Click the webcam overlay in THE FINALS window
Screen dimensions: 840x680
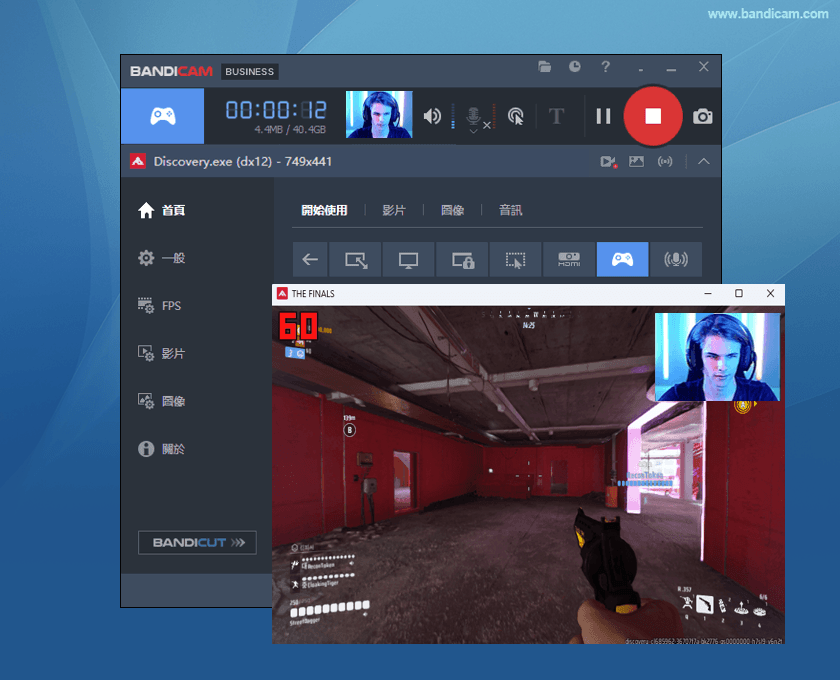(x=717, y=357)
